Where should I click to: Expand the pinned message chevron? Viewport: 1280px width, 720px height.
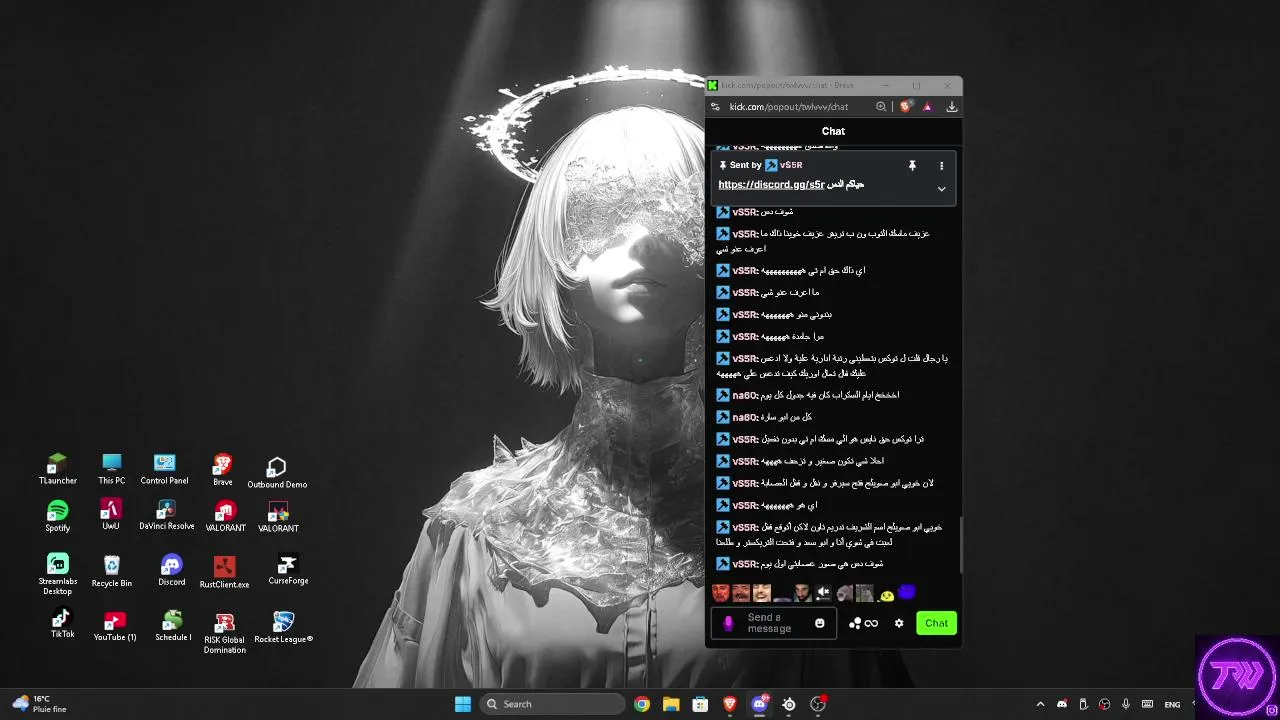tap(941, 188)
